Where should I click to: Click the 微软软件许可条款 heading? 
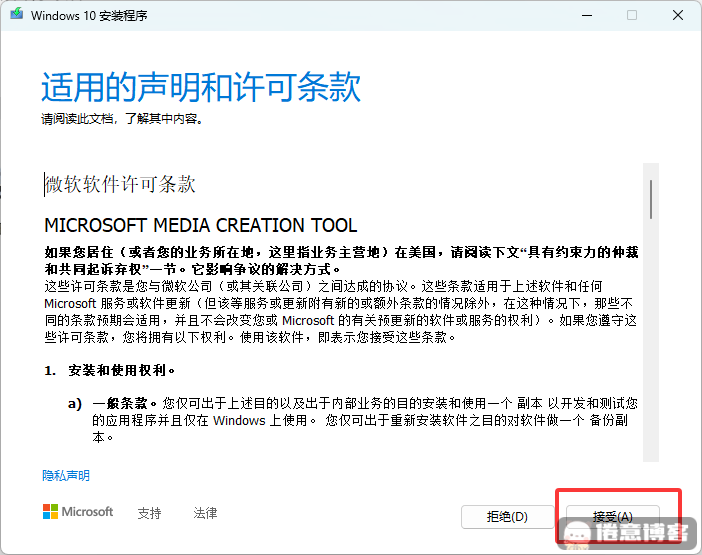click(x=121, y=185)
